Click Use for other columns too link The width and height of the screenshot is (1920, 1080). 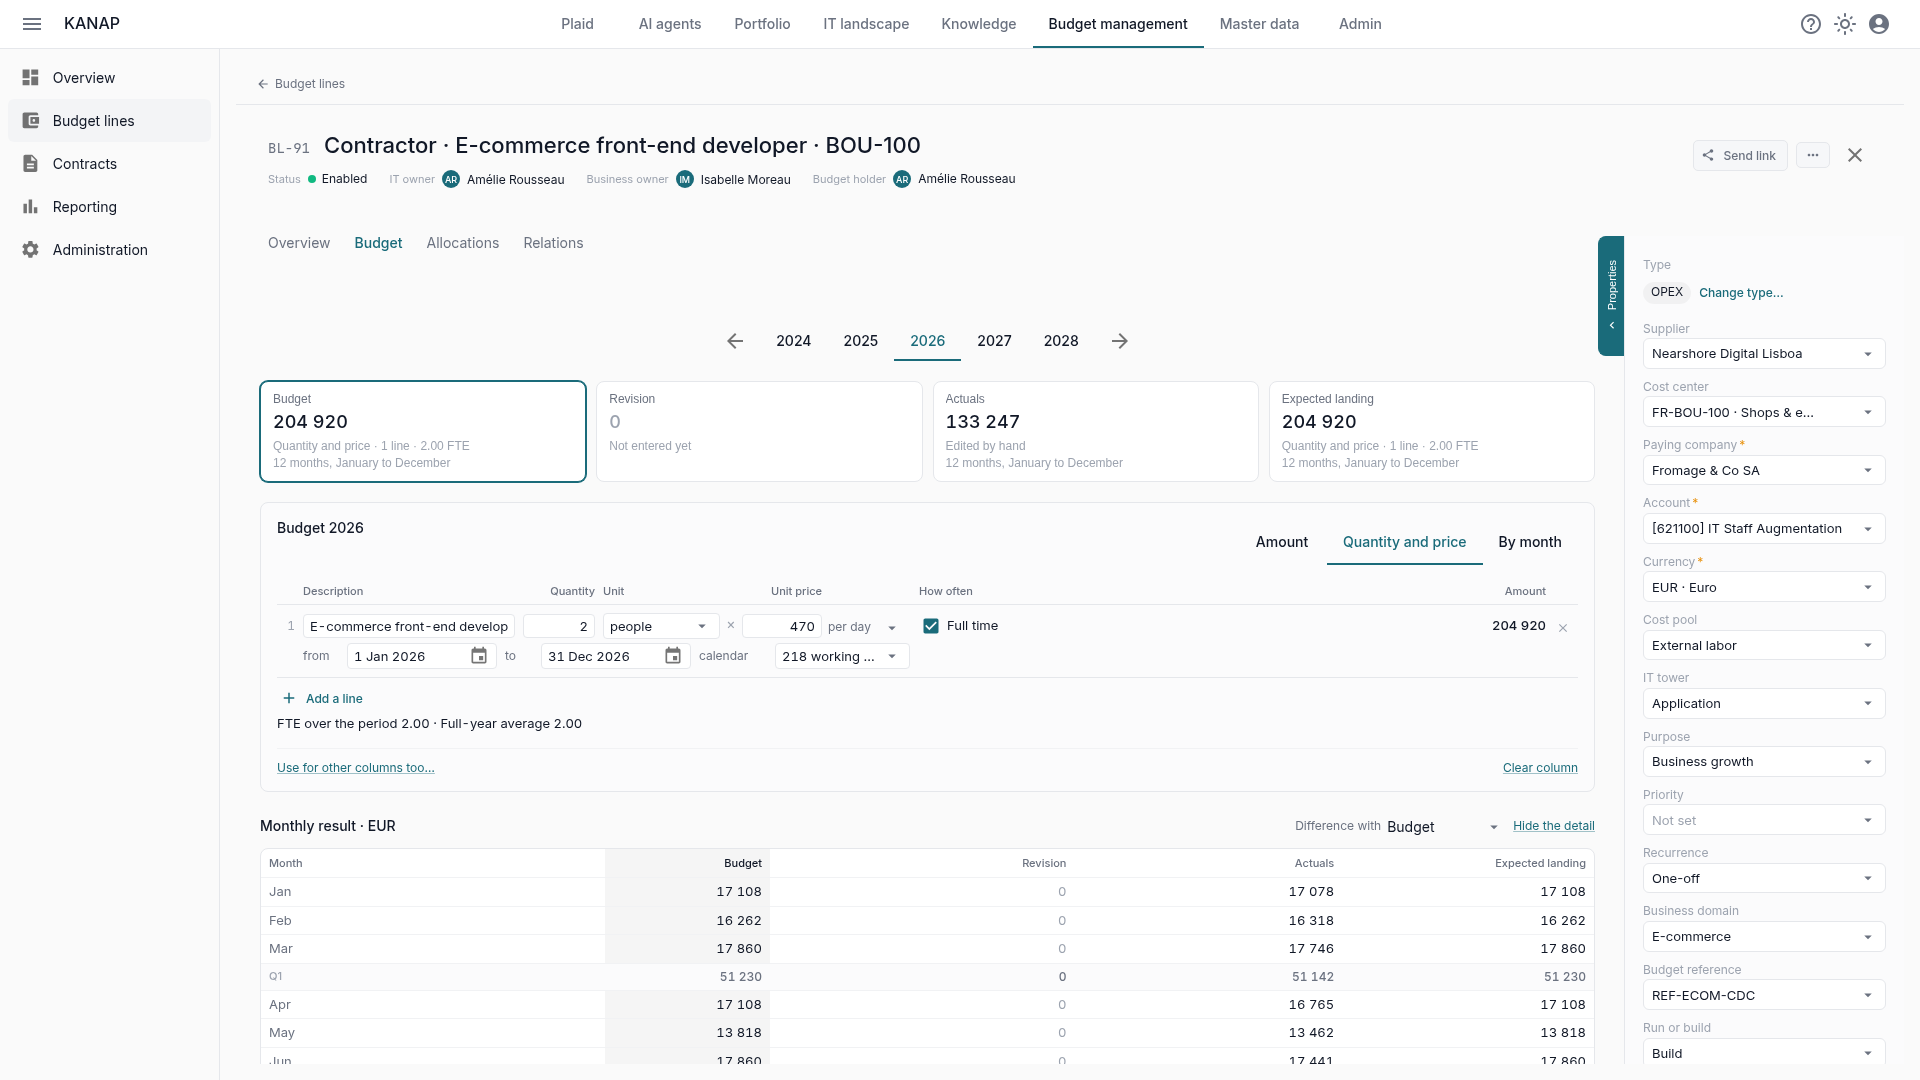356,768
